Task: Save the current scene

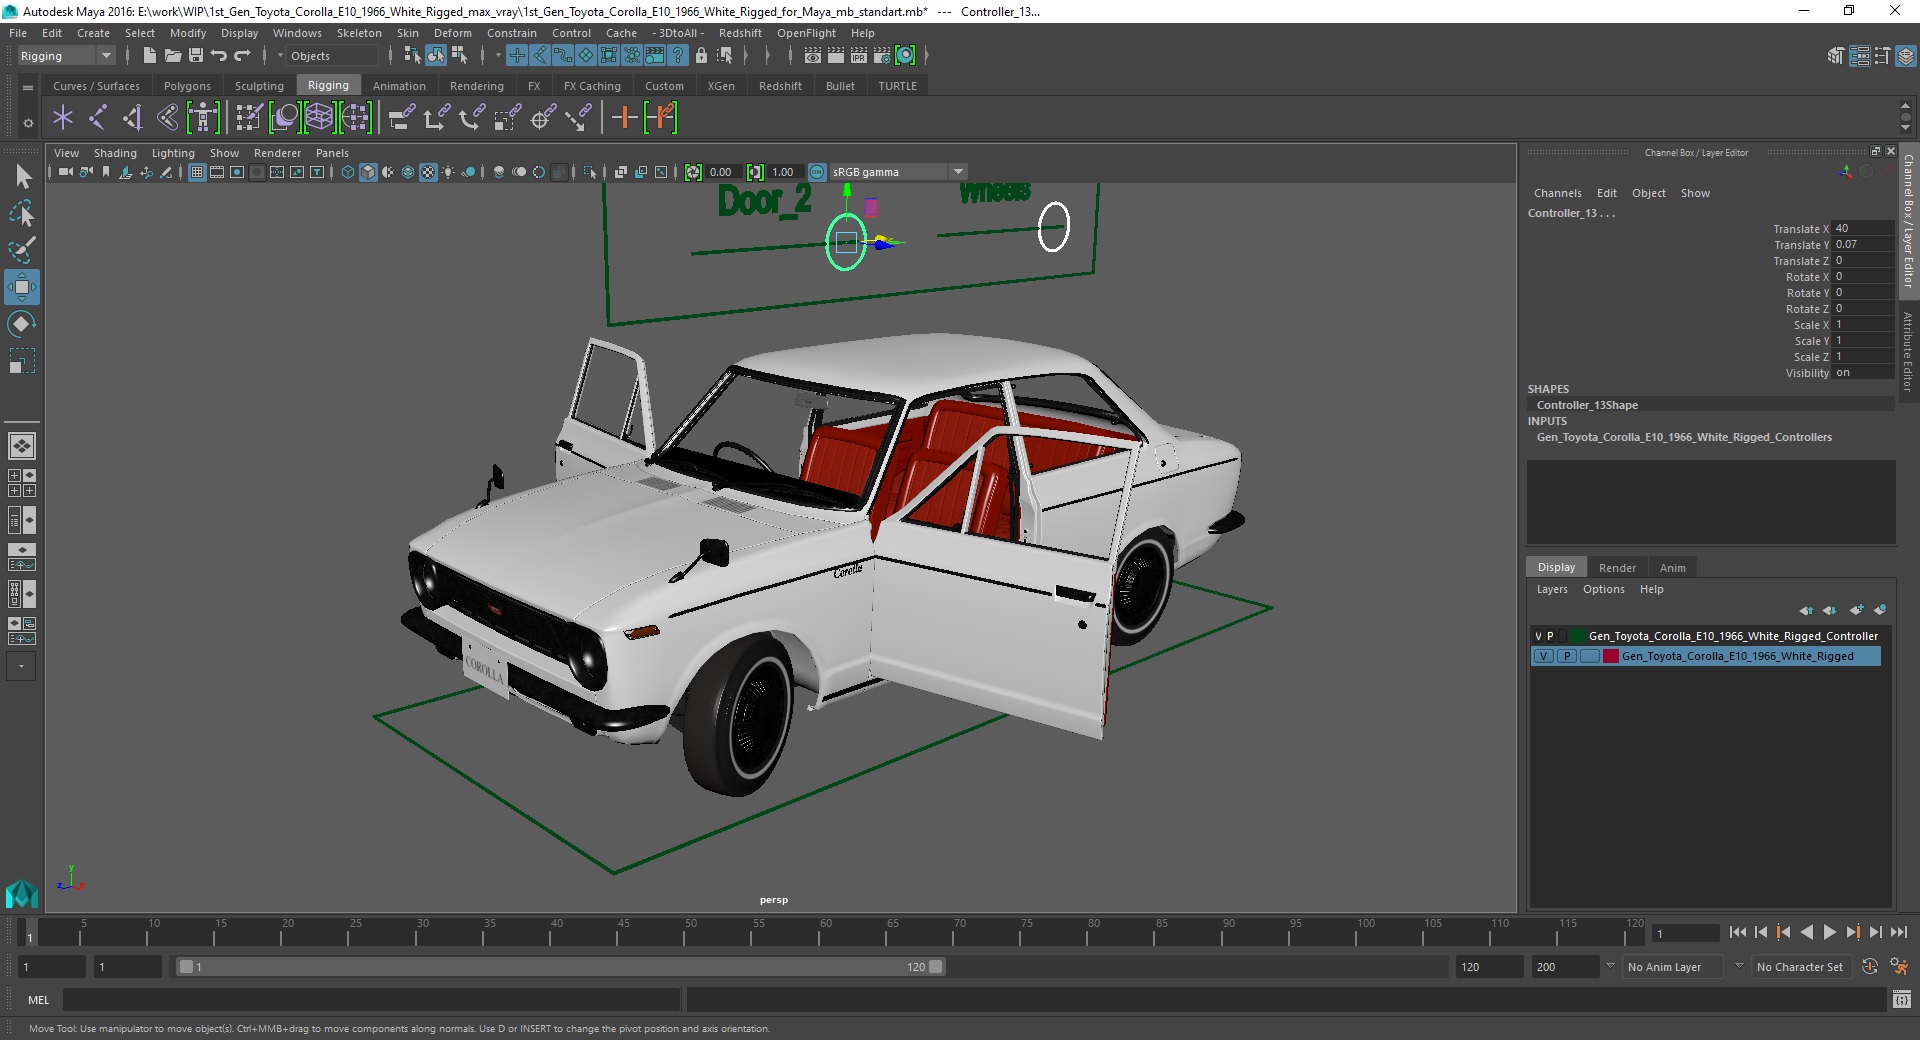Action: click(196, 56)
